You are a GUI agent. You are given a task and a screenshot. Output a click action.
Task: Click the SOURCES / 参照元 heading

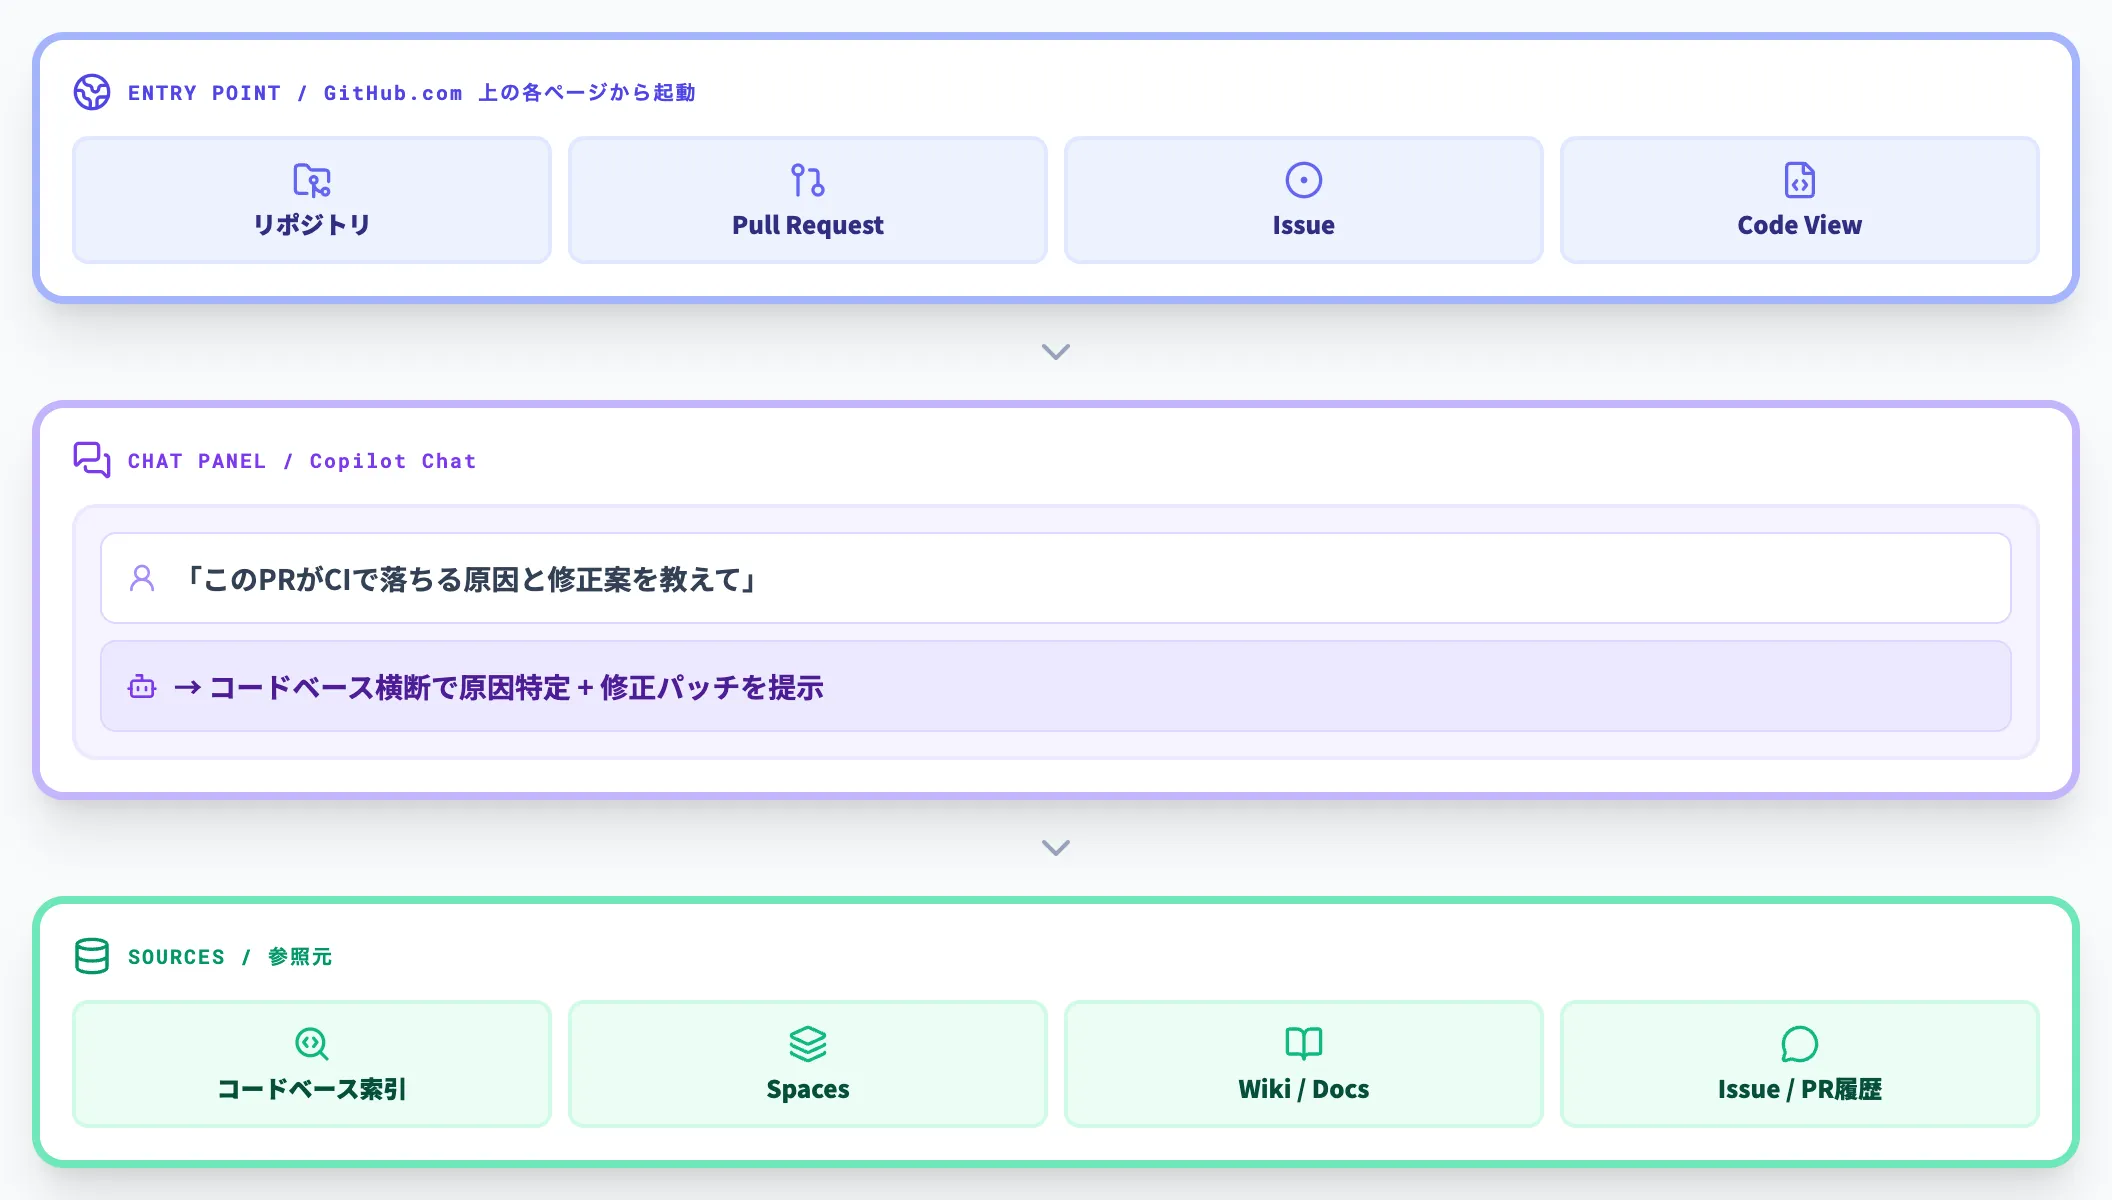tap(230, 957)
